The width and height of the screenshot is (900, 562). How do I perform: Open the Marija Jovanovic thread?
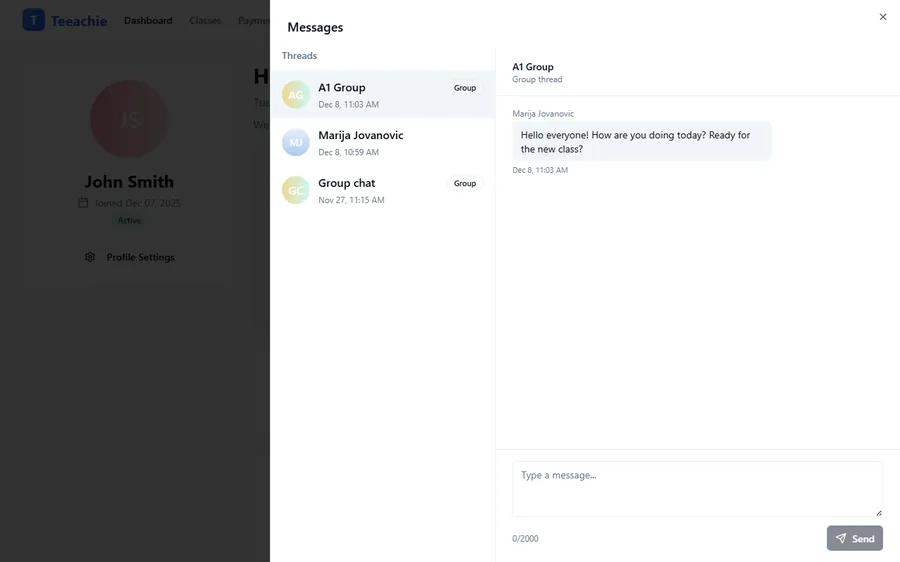tap(382, 143)
